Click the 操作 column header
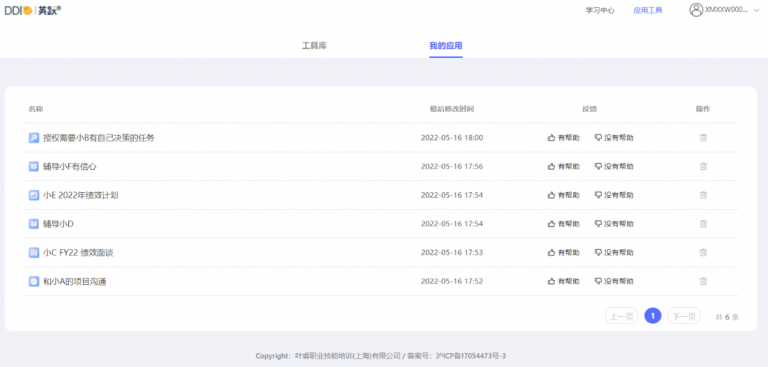The width and height of the screenshot is (768, 367). [703, 109]
